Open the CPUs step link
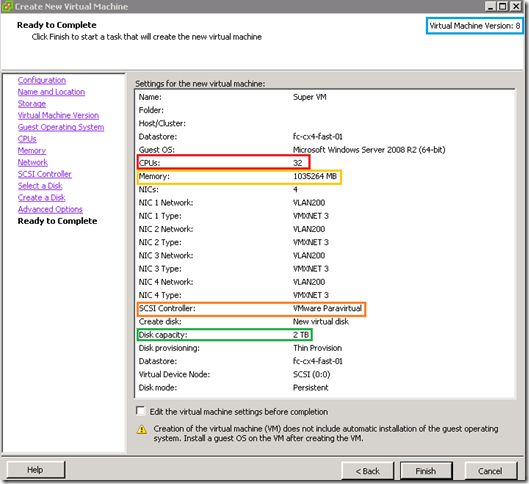 coord(27,139)
